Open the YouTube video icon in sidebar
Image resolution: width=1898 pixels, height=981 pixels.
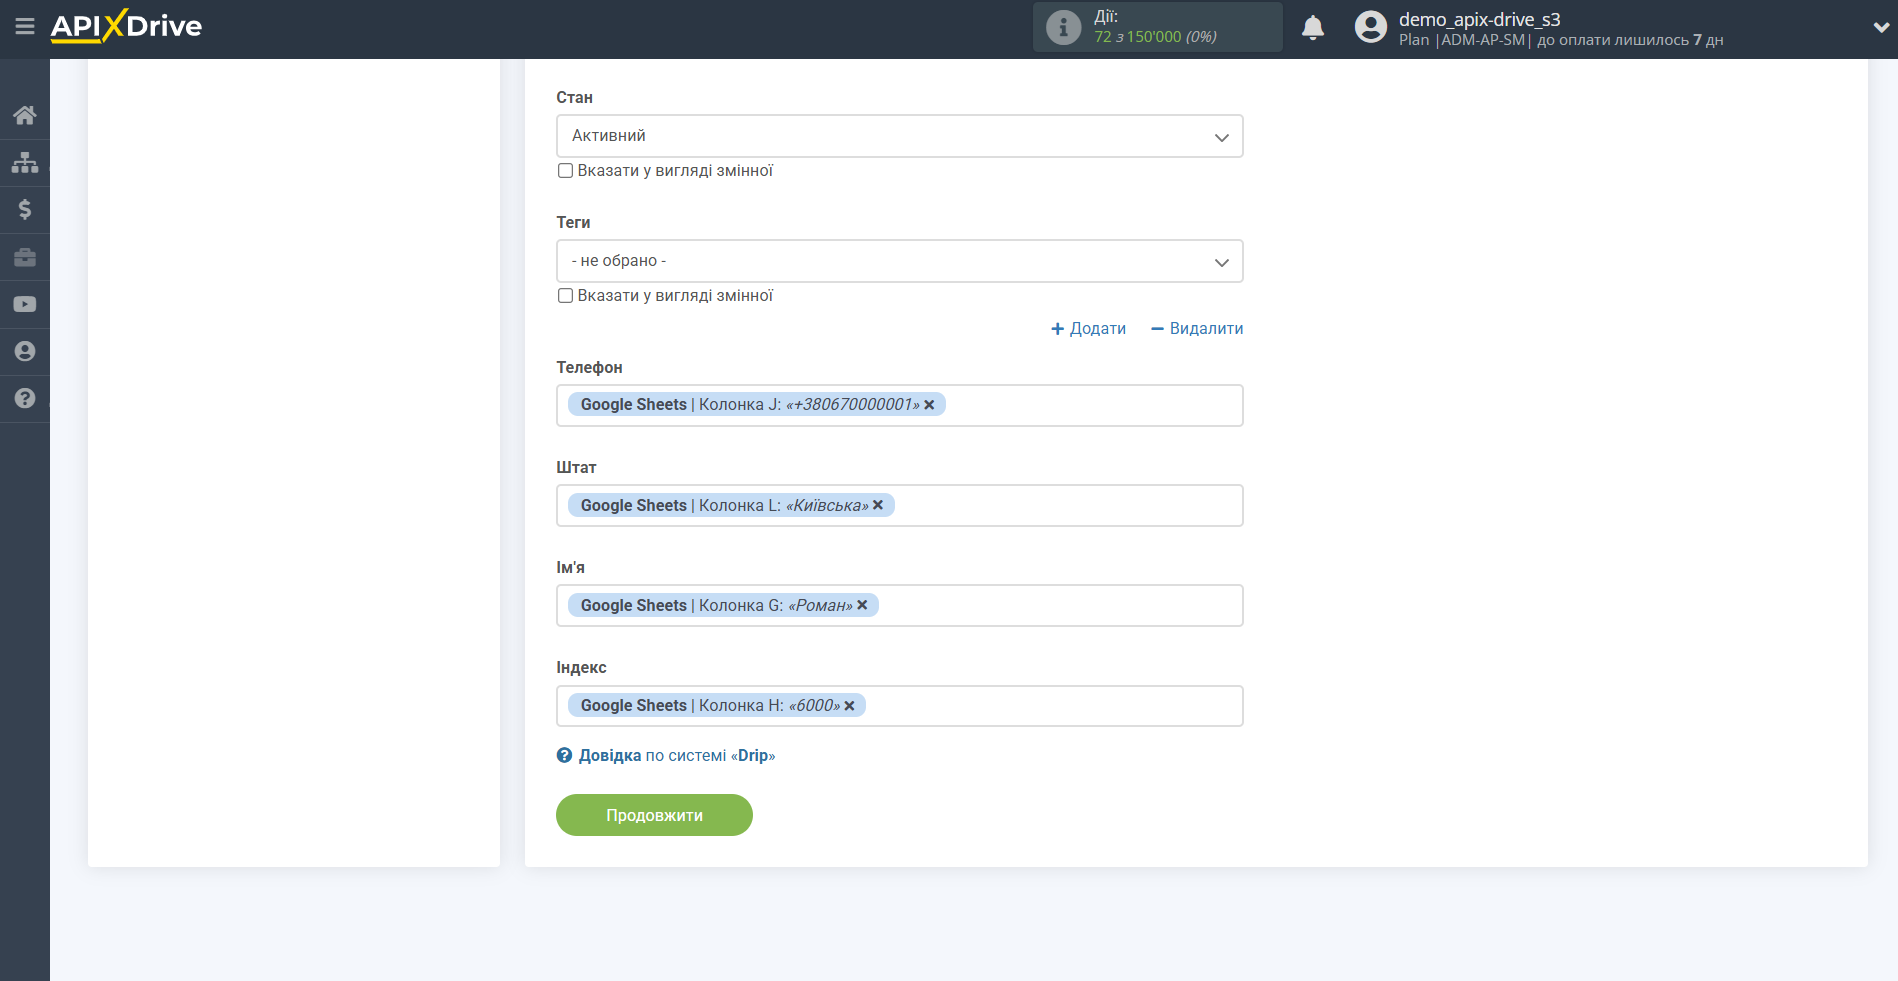(x=25, y=304)
